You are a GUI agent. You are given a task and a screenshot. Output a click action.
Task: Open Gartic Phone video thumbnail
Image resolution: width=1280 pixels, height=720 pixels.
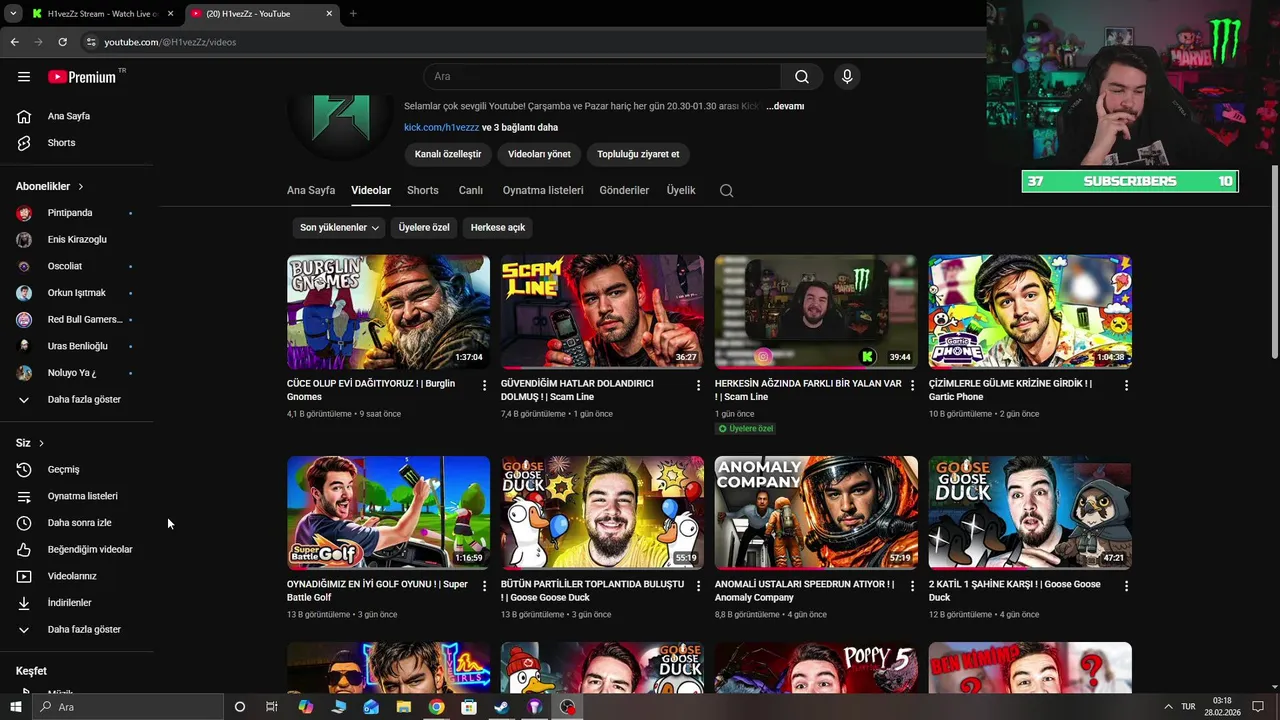[x=1030, y=312]
